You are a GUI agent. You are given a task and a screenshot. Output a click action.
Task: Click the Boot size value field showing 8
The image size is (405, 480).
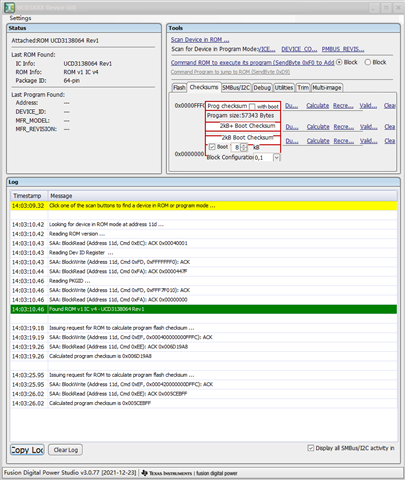click(x=236, y=147)
